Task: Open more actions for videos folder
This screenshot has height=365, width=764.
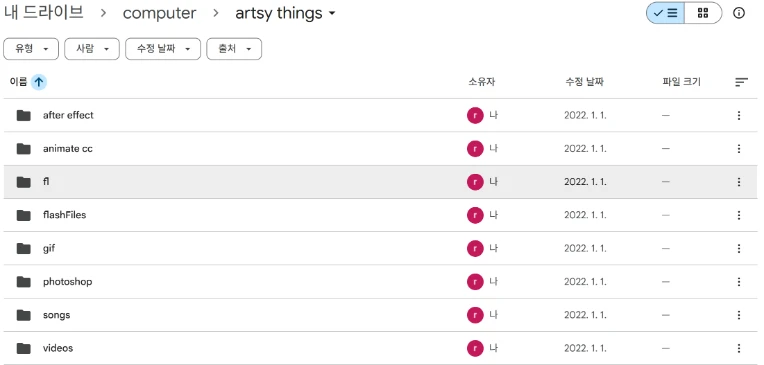Action: tap(739, 348)
